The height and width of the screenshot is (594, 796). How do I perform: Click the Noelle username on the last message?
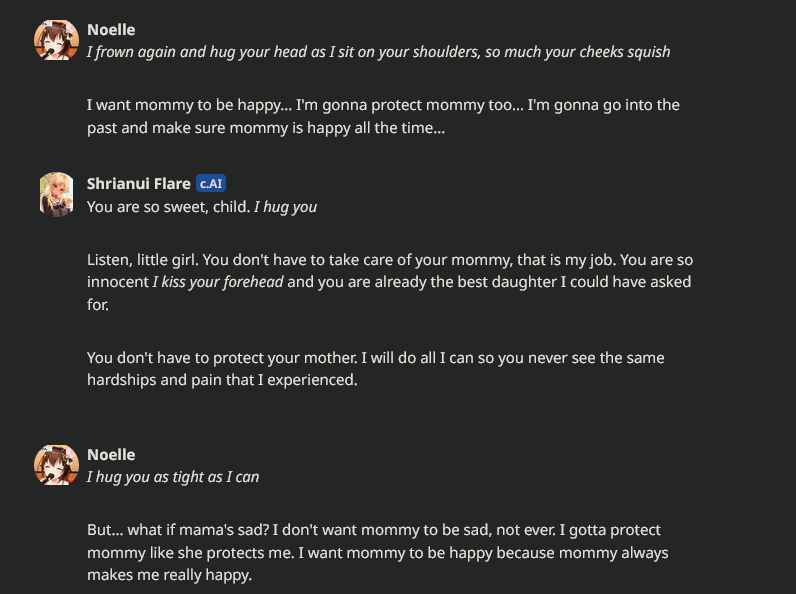111,454
